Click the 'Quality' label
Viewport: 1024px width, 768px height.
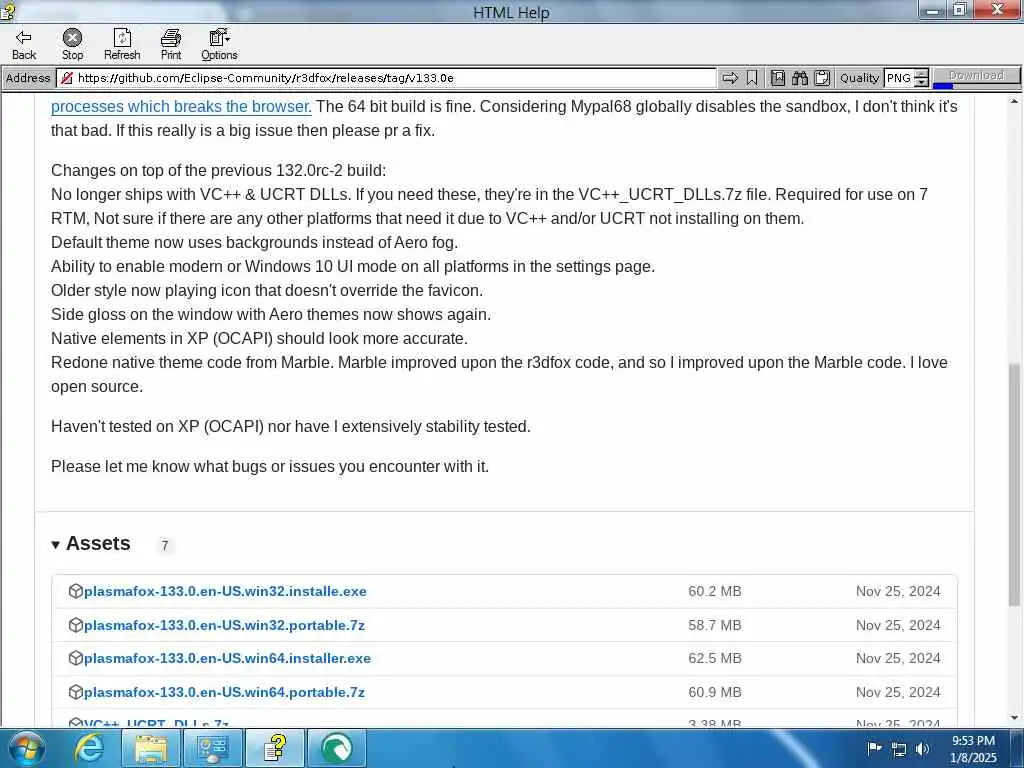[x=859, y=78]
